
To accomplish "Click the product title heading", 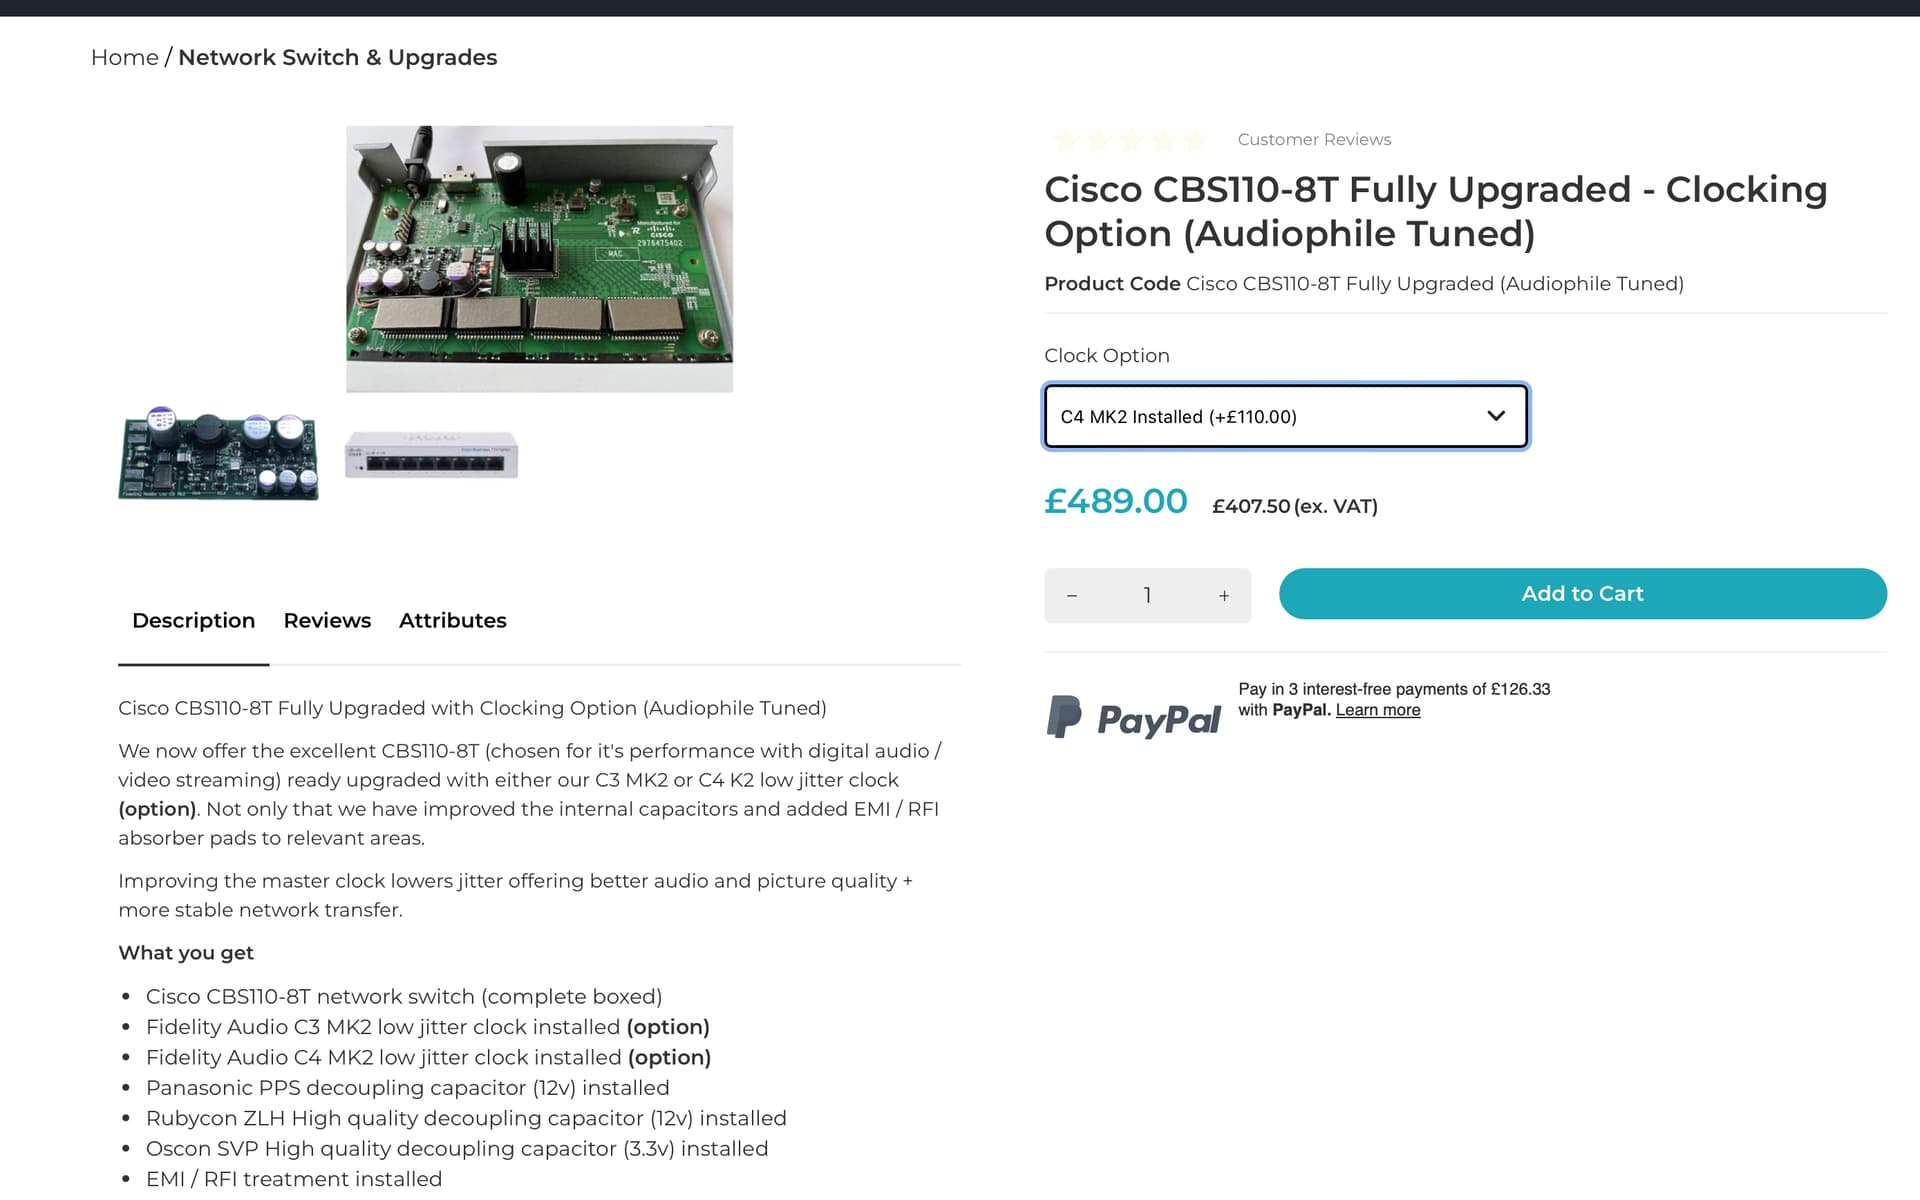I will click(x=1436, y=211).
